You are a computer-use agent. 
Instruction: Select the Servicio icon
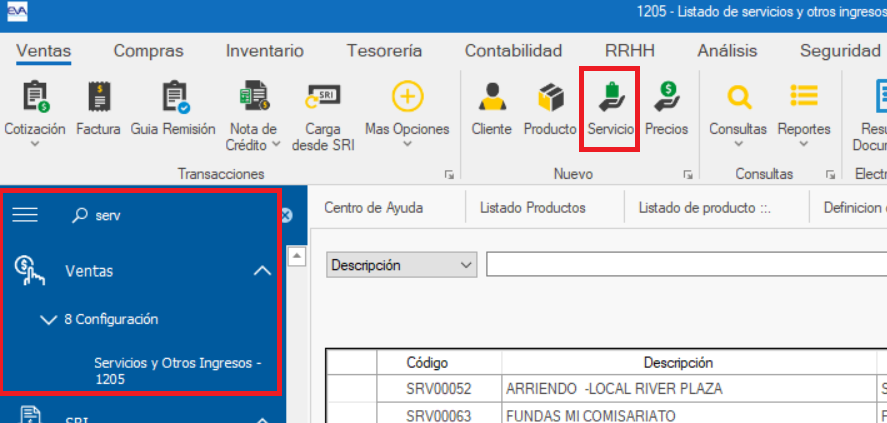610,99
